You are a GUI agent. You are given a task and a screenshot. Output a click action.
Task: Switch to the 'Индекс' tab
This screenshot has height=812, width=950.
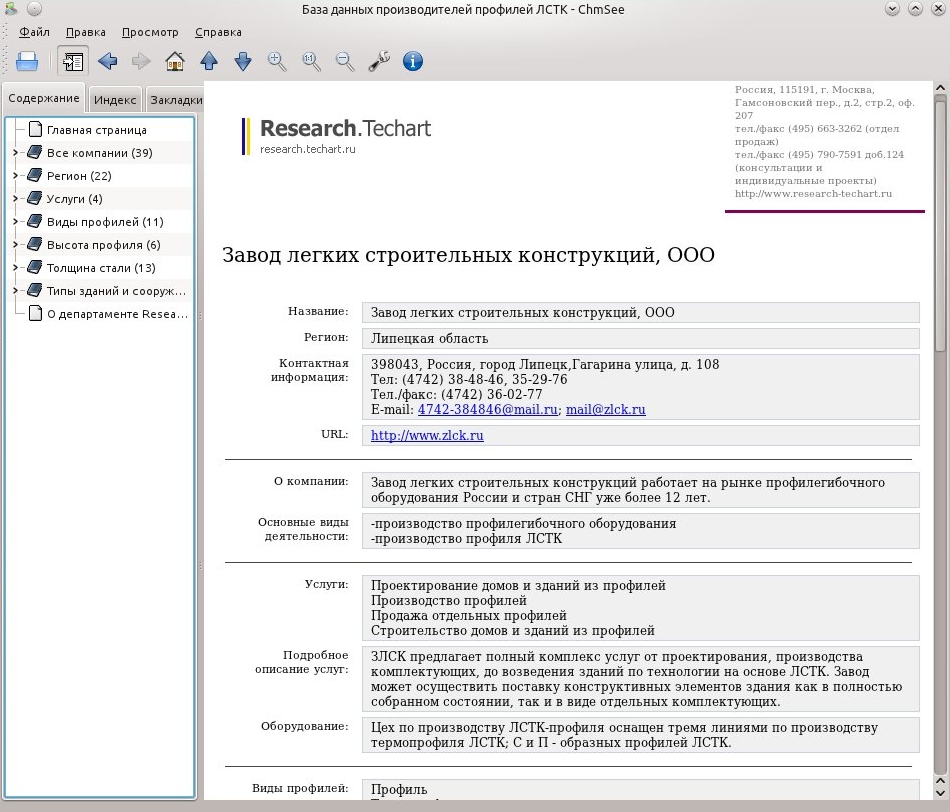pyautogui.click(x=115, y=99)
